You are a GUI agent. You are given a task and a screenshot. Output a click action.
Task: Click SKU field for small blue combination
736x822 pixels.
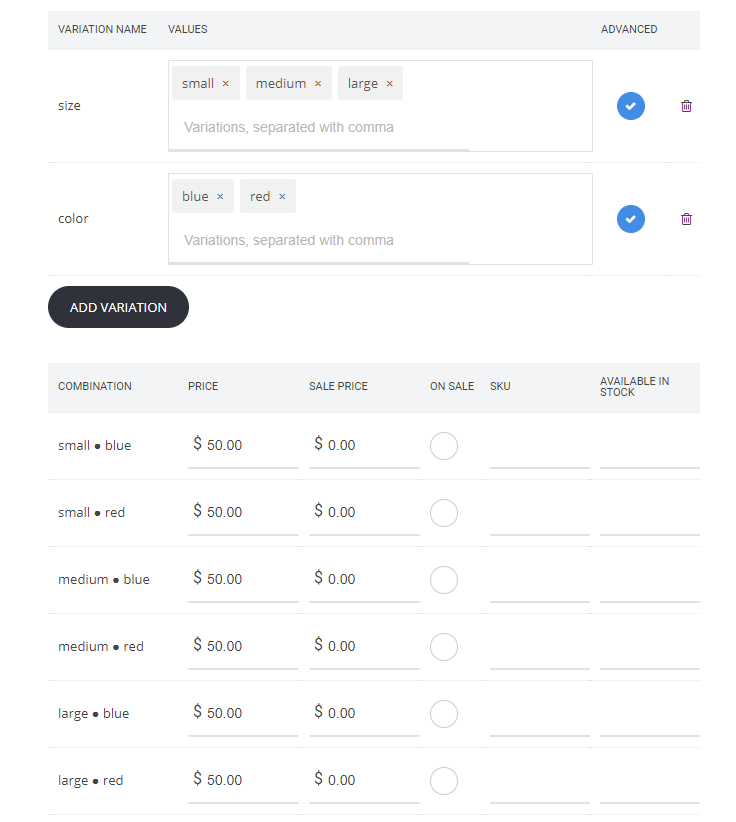tap(539, 447)
